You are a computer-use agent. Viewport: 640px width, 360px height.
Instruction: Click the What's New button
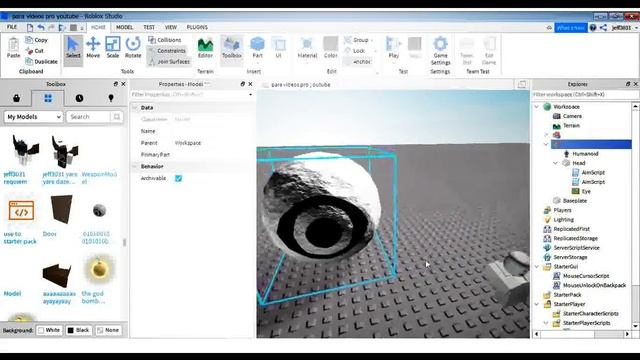[x=571, y=28]
